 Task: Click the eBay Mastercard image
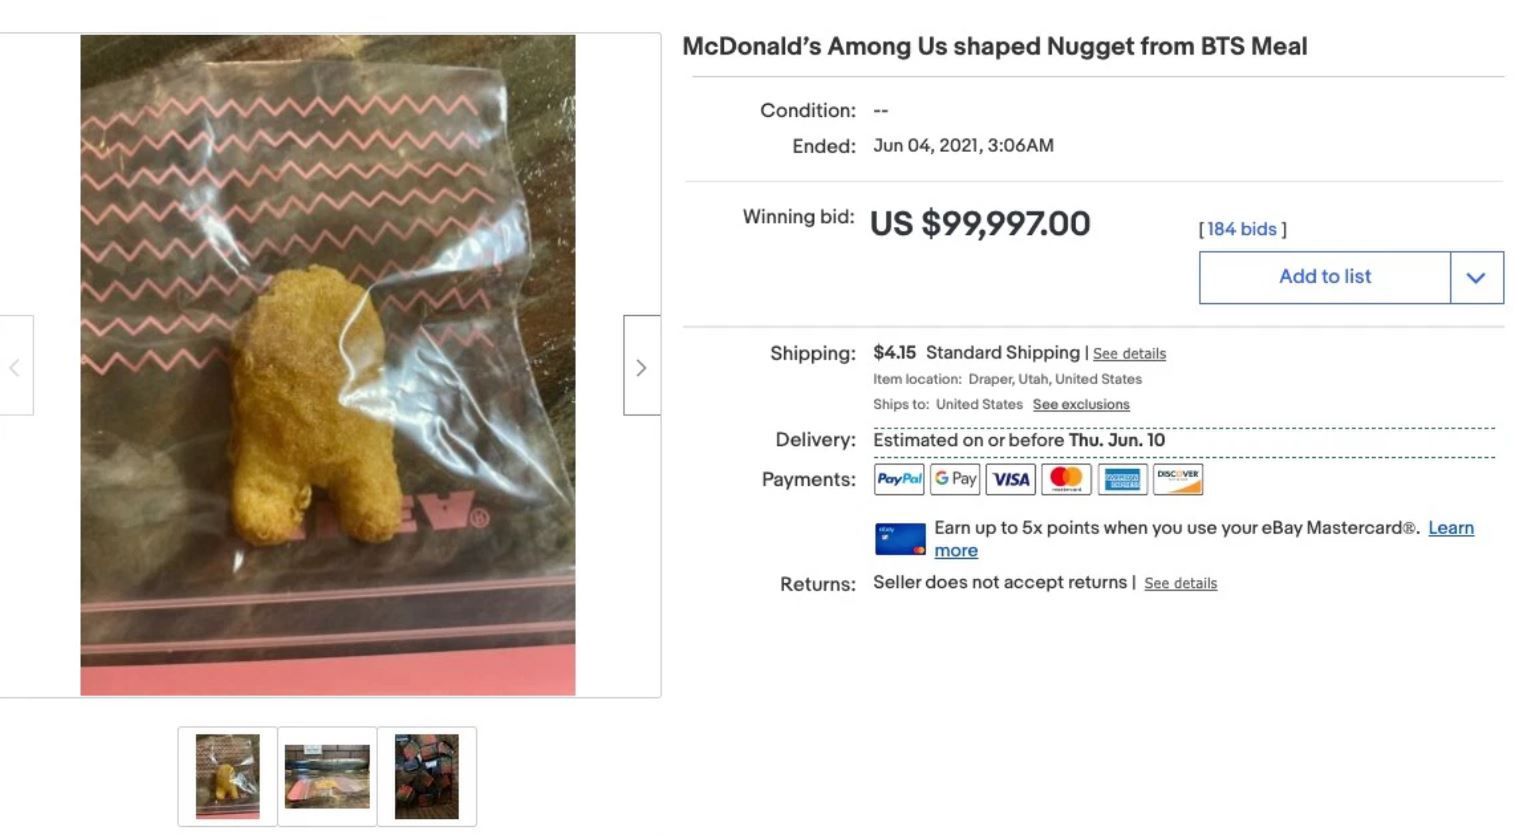pyautogui.click(x=900, y=539)
